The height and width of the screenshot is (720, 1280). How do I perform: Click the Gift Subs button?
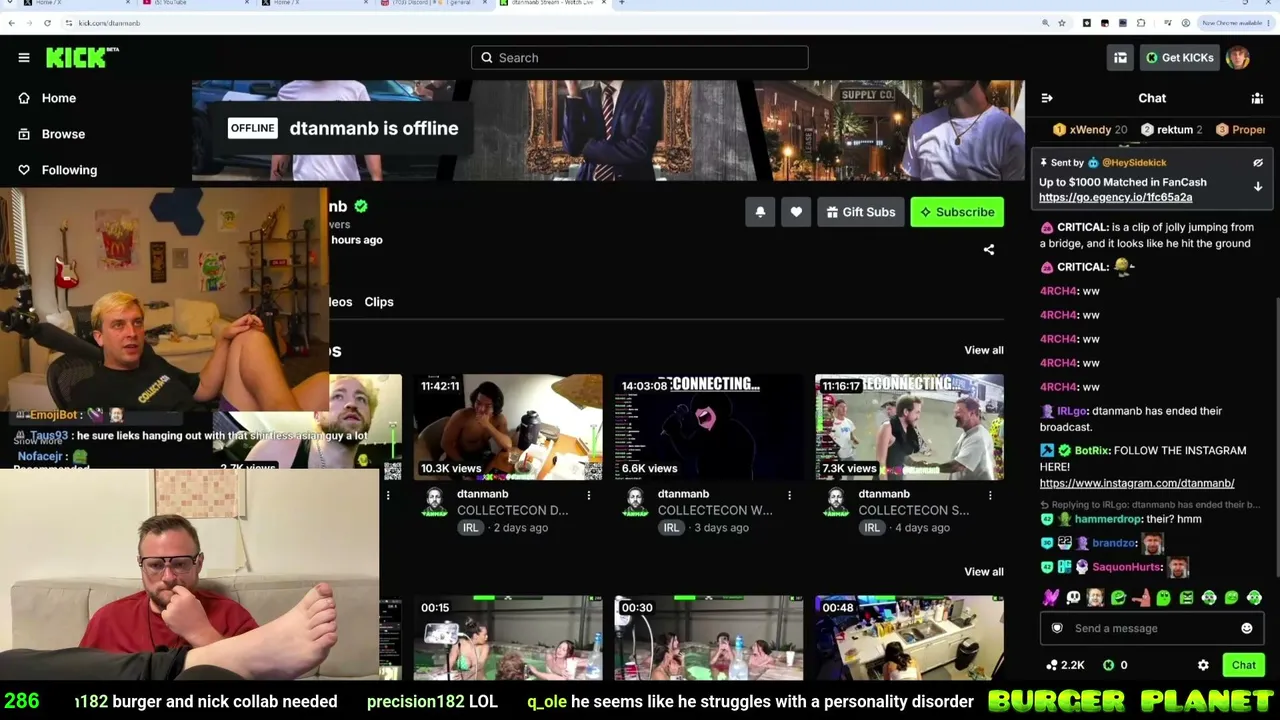[x=860, y=212]
